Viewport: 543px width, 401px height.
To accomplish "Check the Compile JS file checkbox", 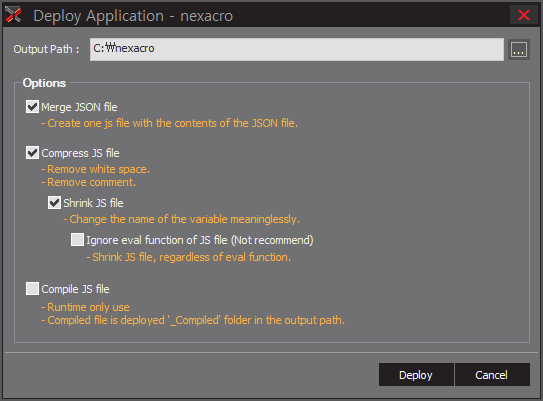I will [x=32, y=288].
